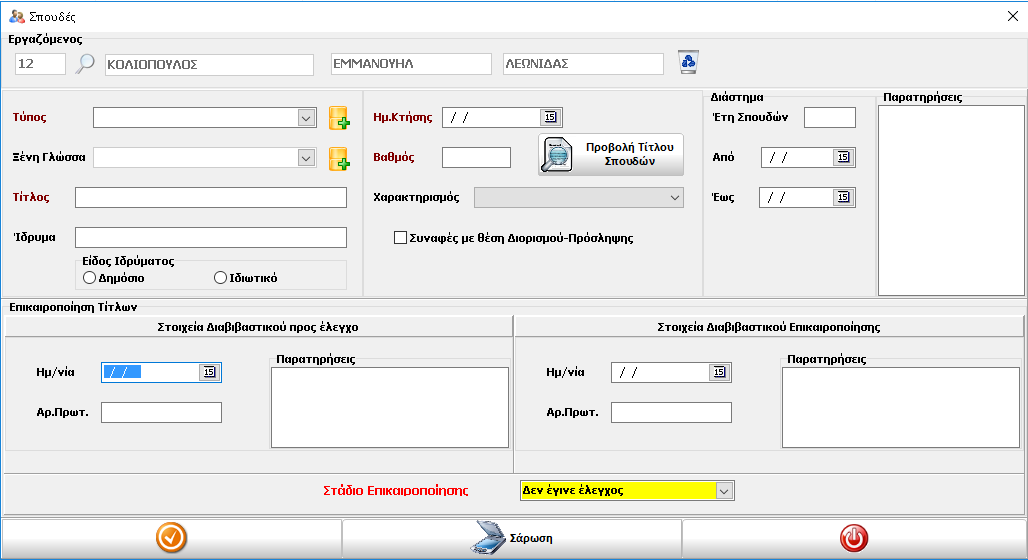Select the Ιδιωτικό radio button

(x=220, y=278)
